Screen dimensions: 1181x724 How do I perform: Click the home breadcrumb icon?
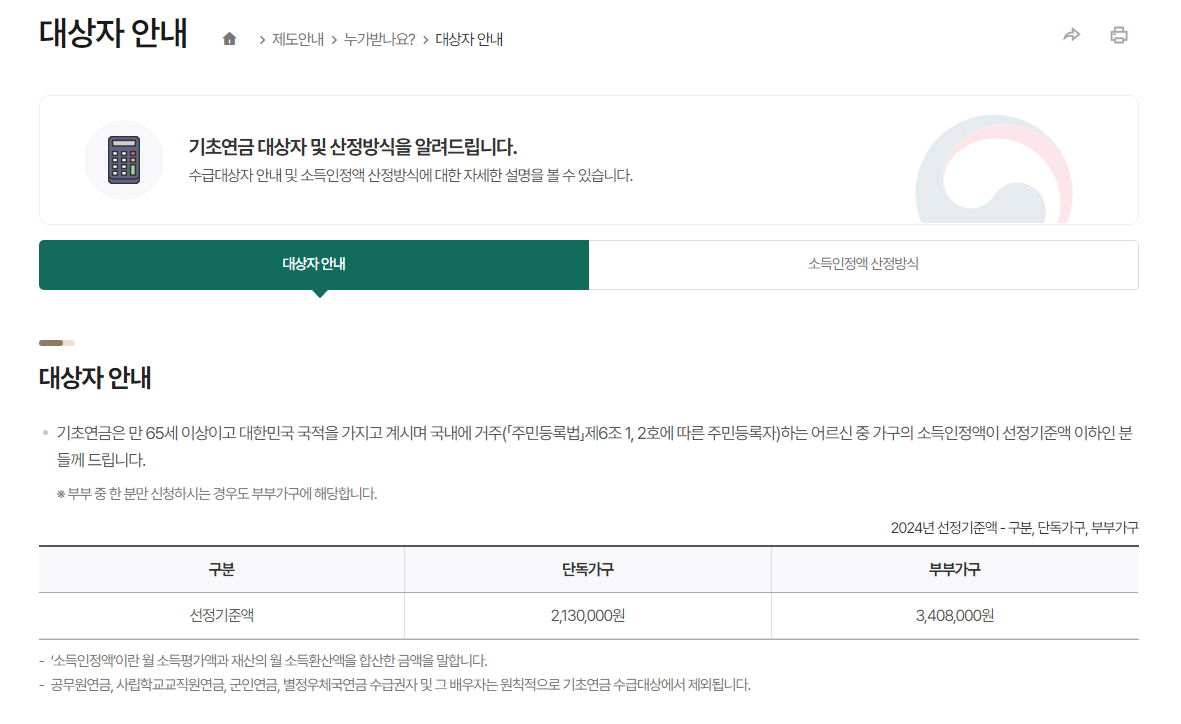pos(231,38)
